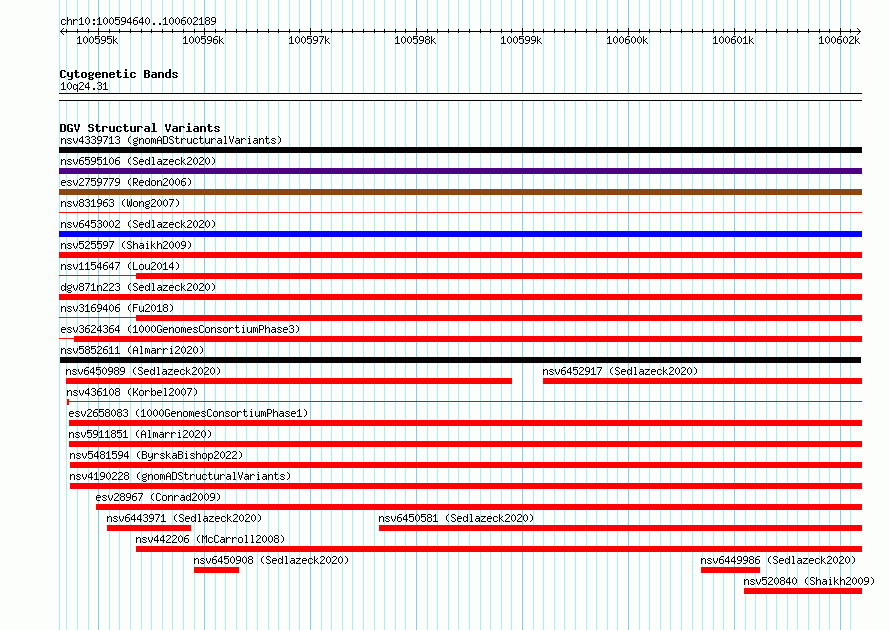890x630 pixels.
Task: Open nsv436108 (Korbel2007) label
Action: (x=132, y=392)
